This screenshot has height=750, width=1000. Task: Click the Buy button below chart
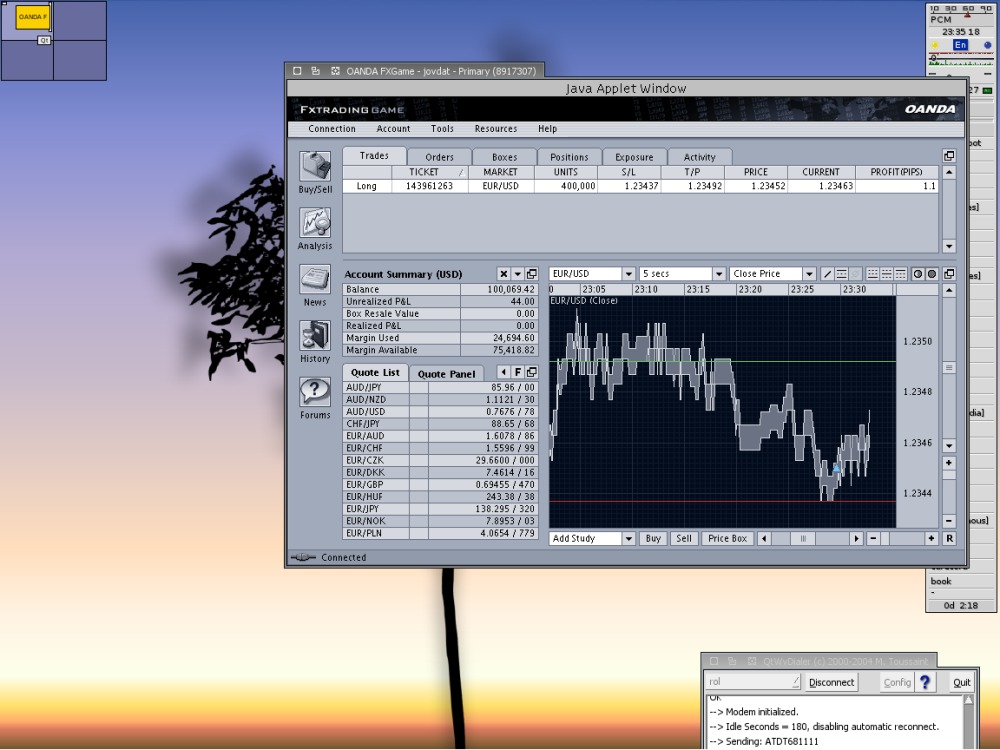click(x=652, y=539)
